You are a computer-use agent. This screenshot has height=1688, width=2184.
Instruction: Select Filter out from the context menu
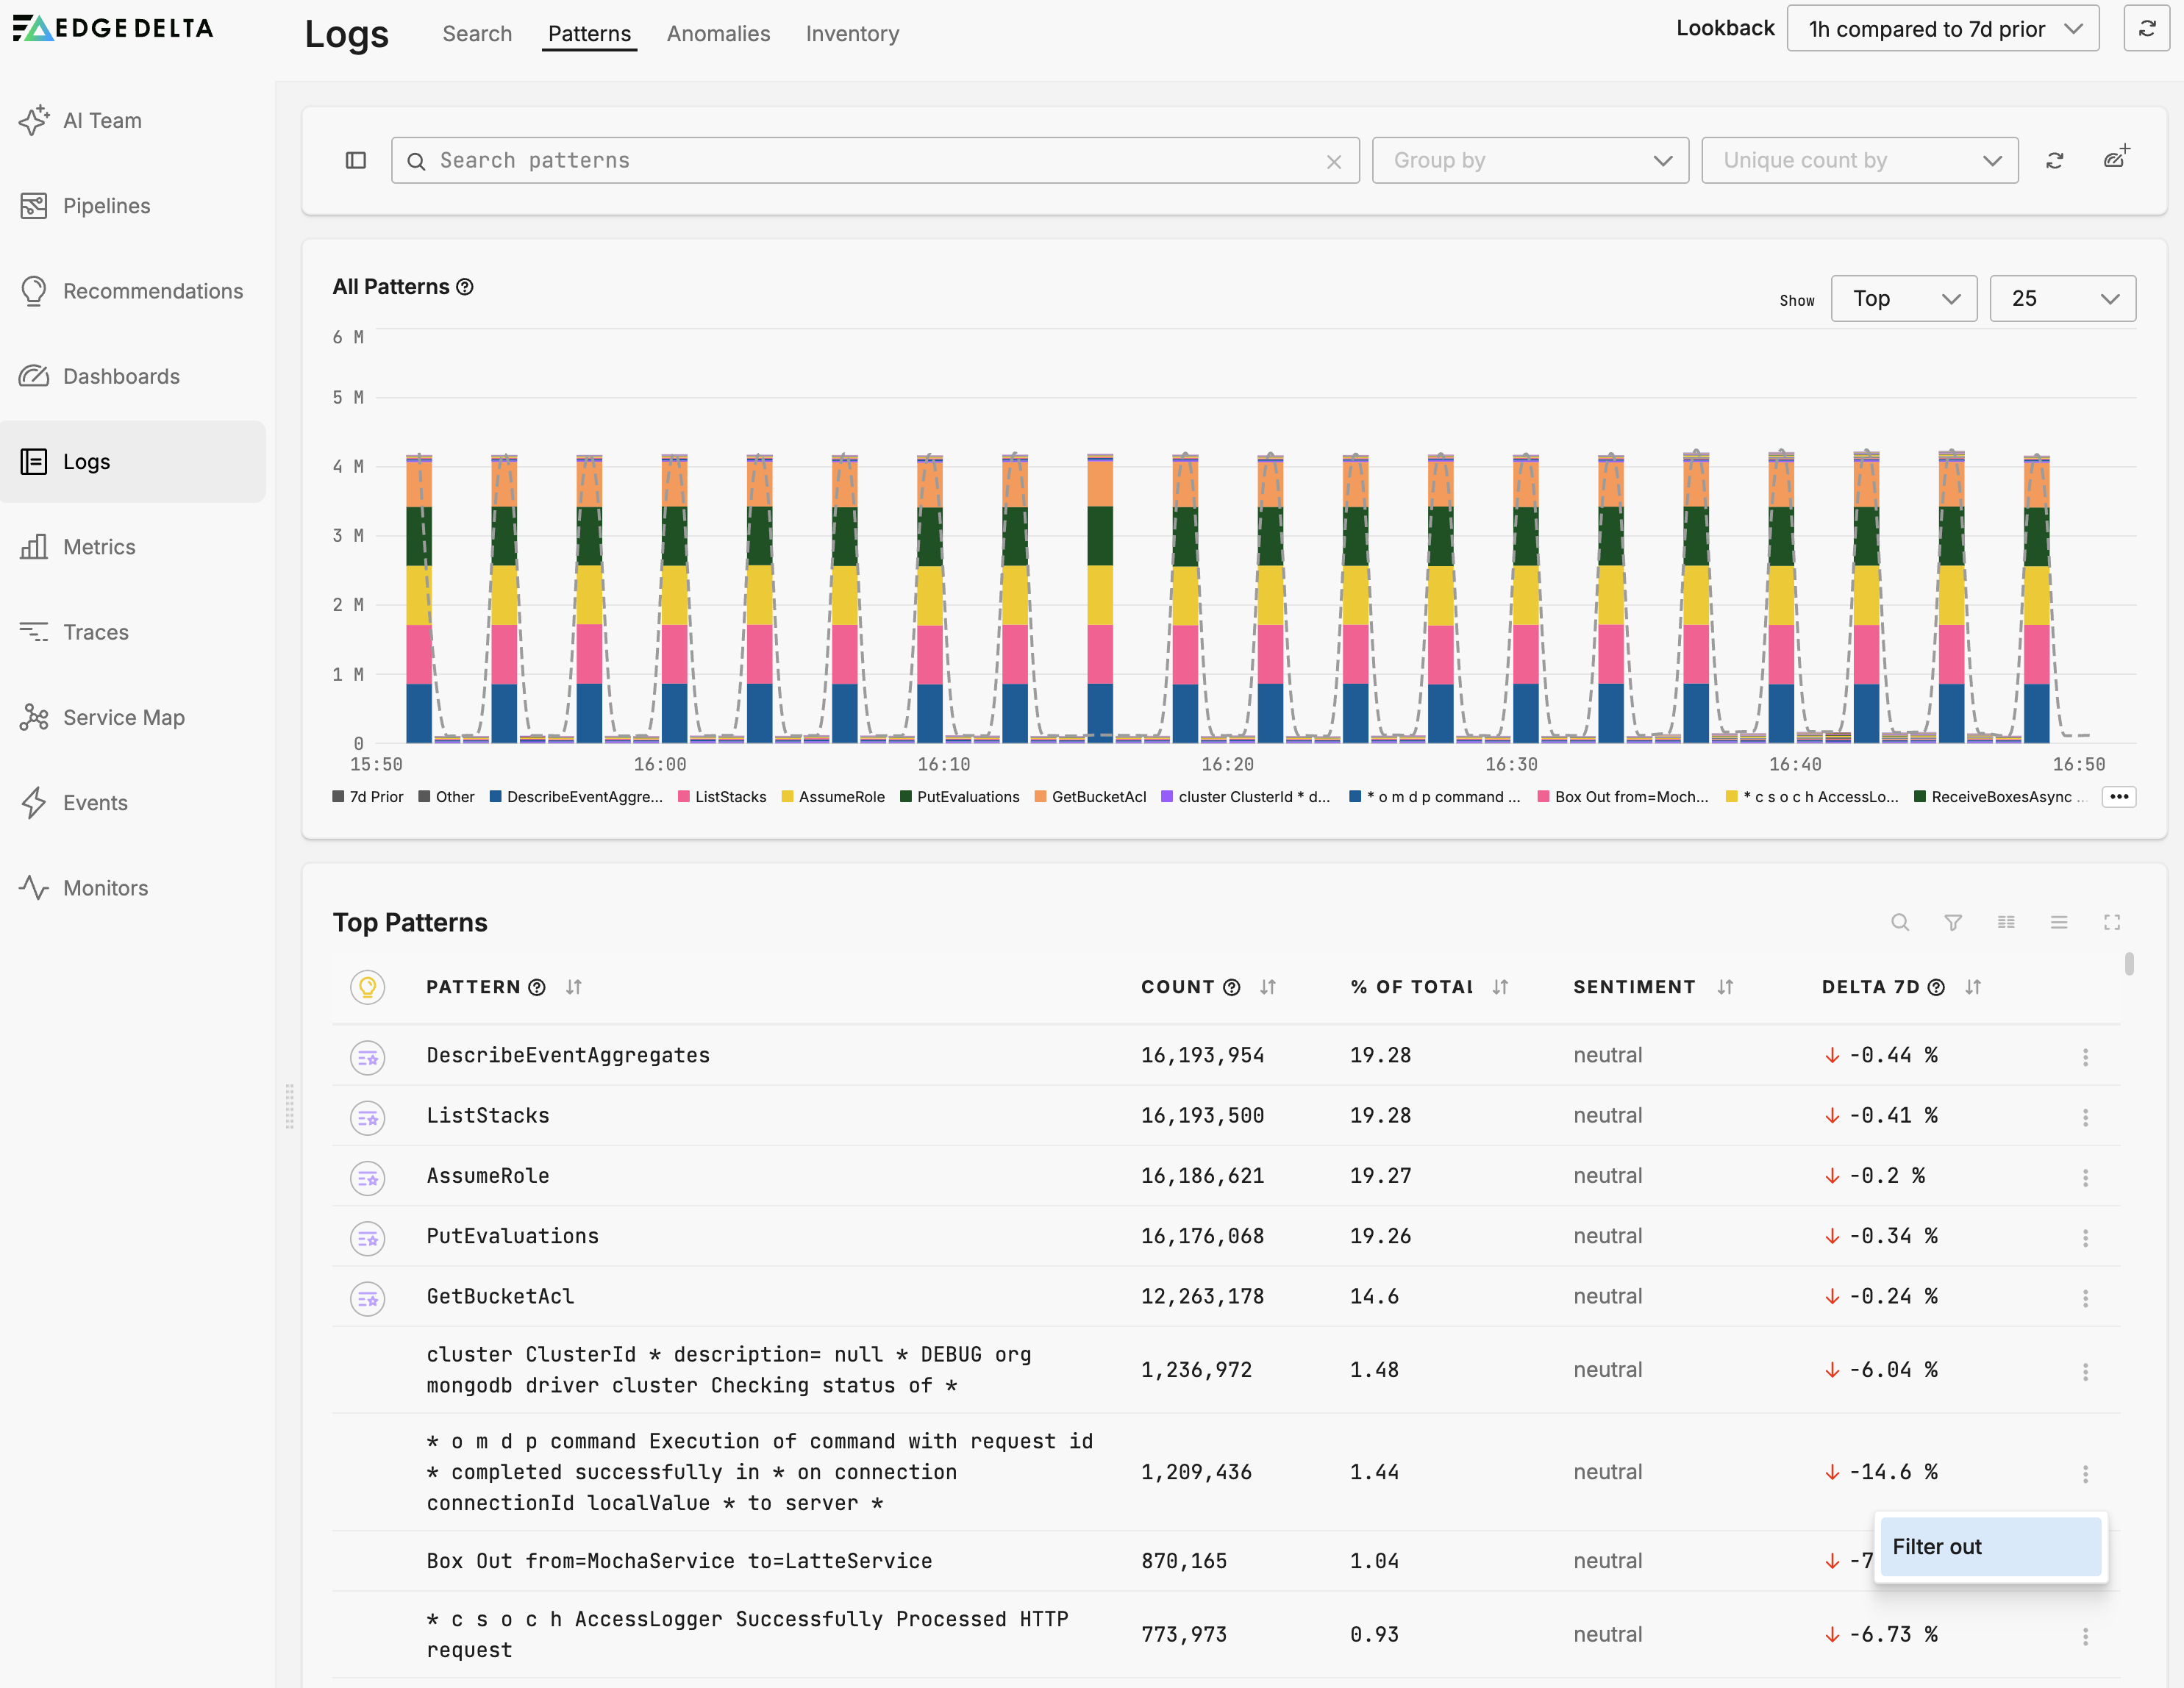coord(1990,1546)
